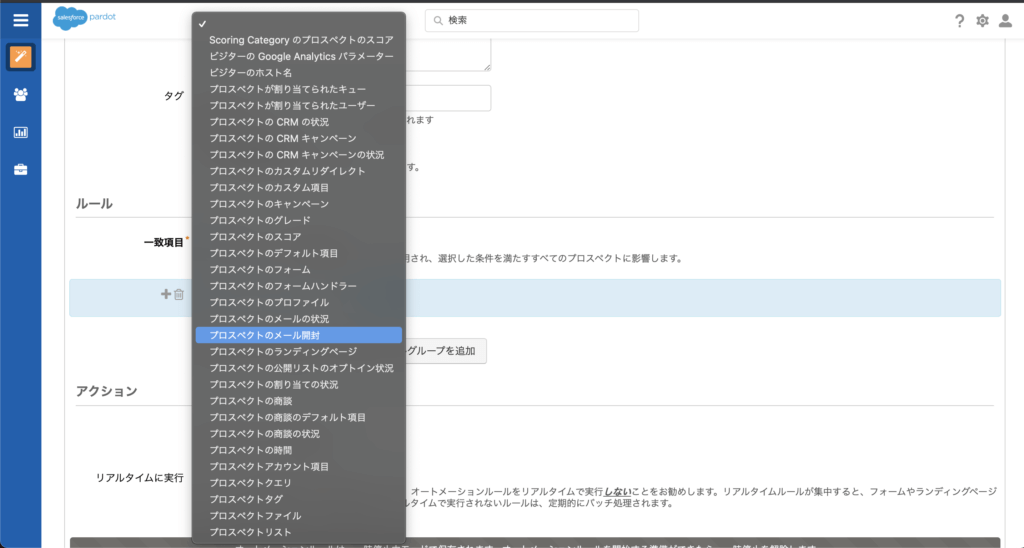Select プロスペクトのプロファイル

[298, 302]
